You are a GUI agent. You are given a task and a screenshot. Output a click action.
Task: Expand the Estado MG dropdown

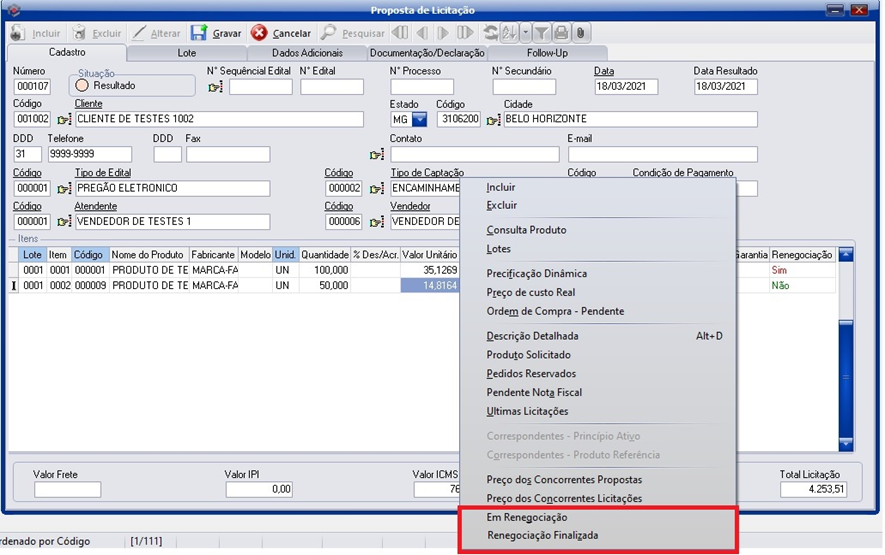coord(419,120)
